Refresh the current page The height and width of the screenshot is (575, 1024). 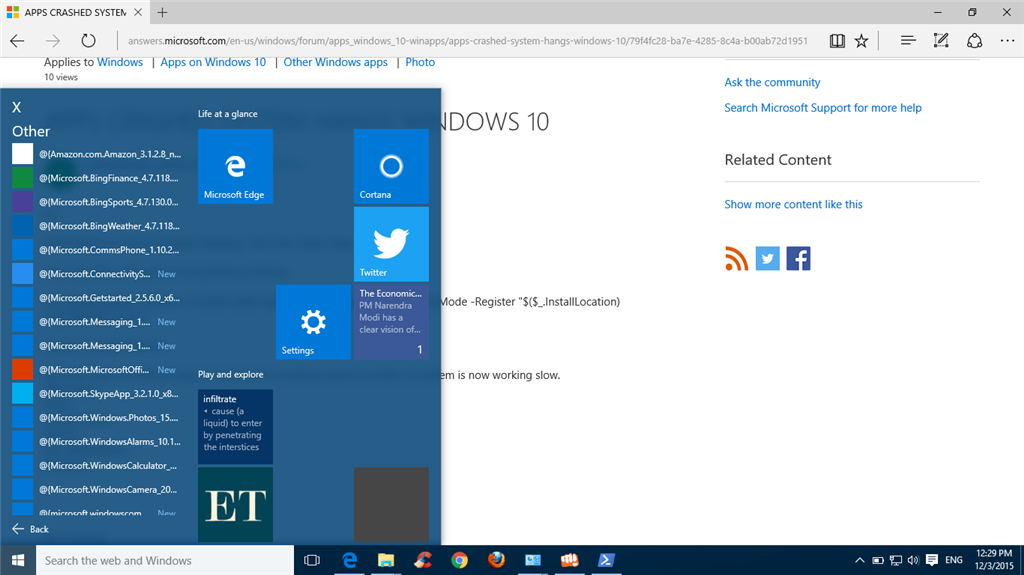point(88,41)
